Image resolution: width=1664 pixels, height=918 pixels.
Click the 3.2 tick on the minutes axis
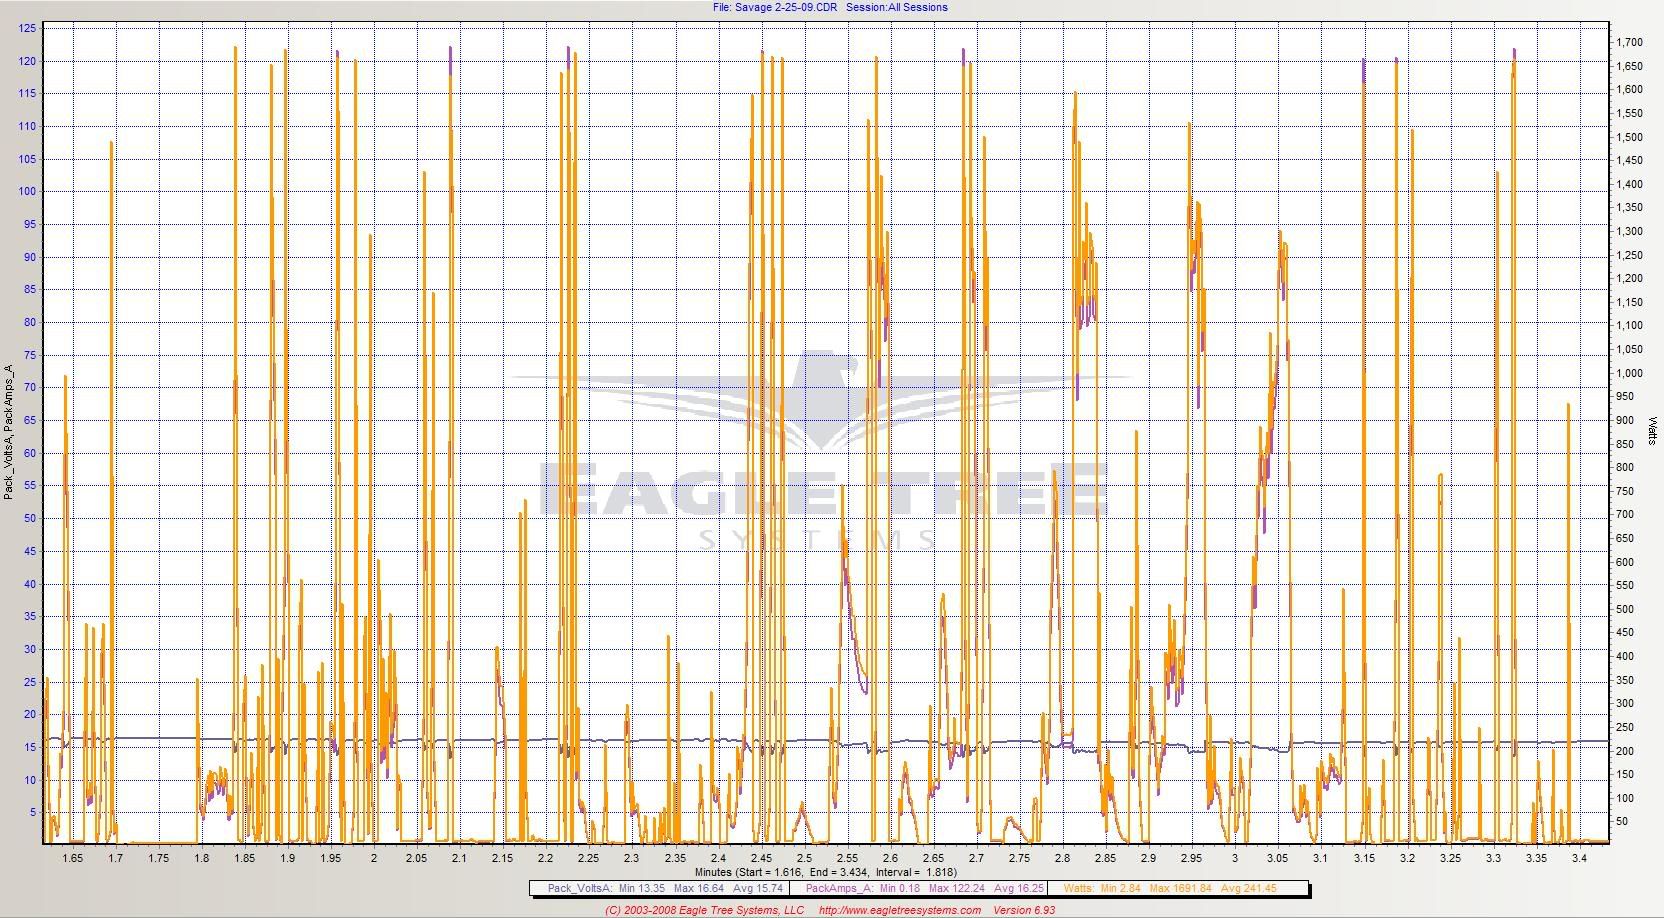tap(1408, 858)
